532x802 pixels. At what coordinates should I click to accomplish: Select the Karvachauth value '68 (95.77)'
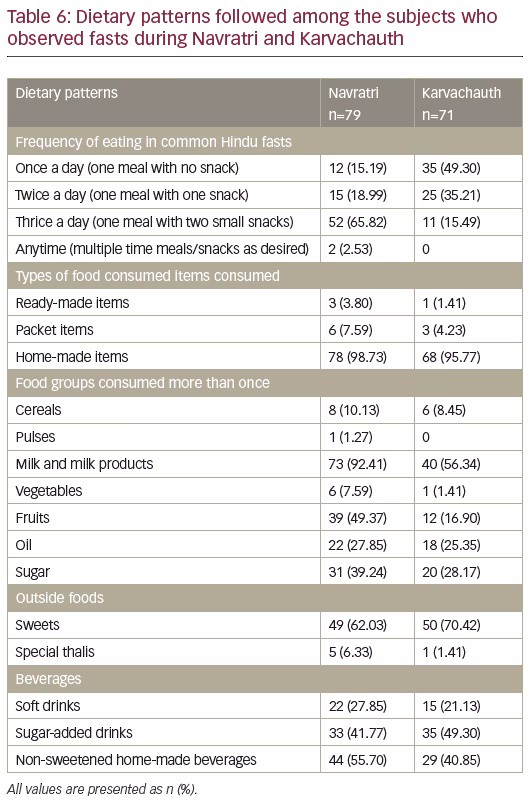451,357
